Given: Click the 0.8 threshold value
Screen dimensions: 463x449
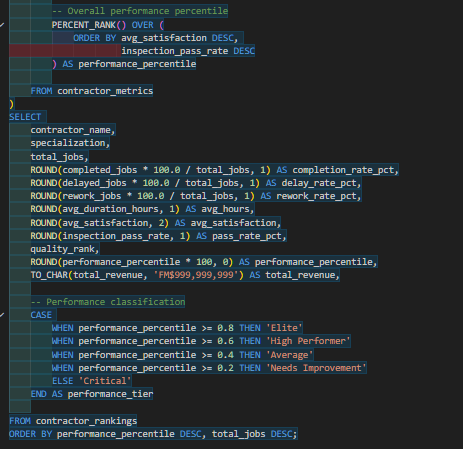Looking at the screenshot, I should click(x=225, y=328).
